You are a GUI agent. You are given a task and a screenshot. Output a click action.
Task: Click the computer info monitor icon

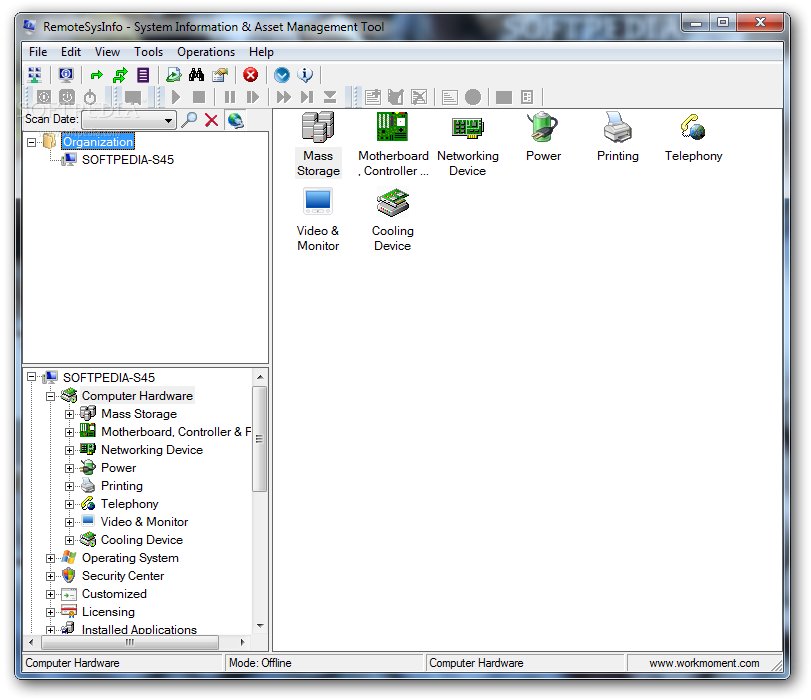click(x=66, y=75)
